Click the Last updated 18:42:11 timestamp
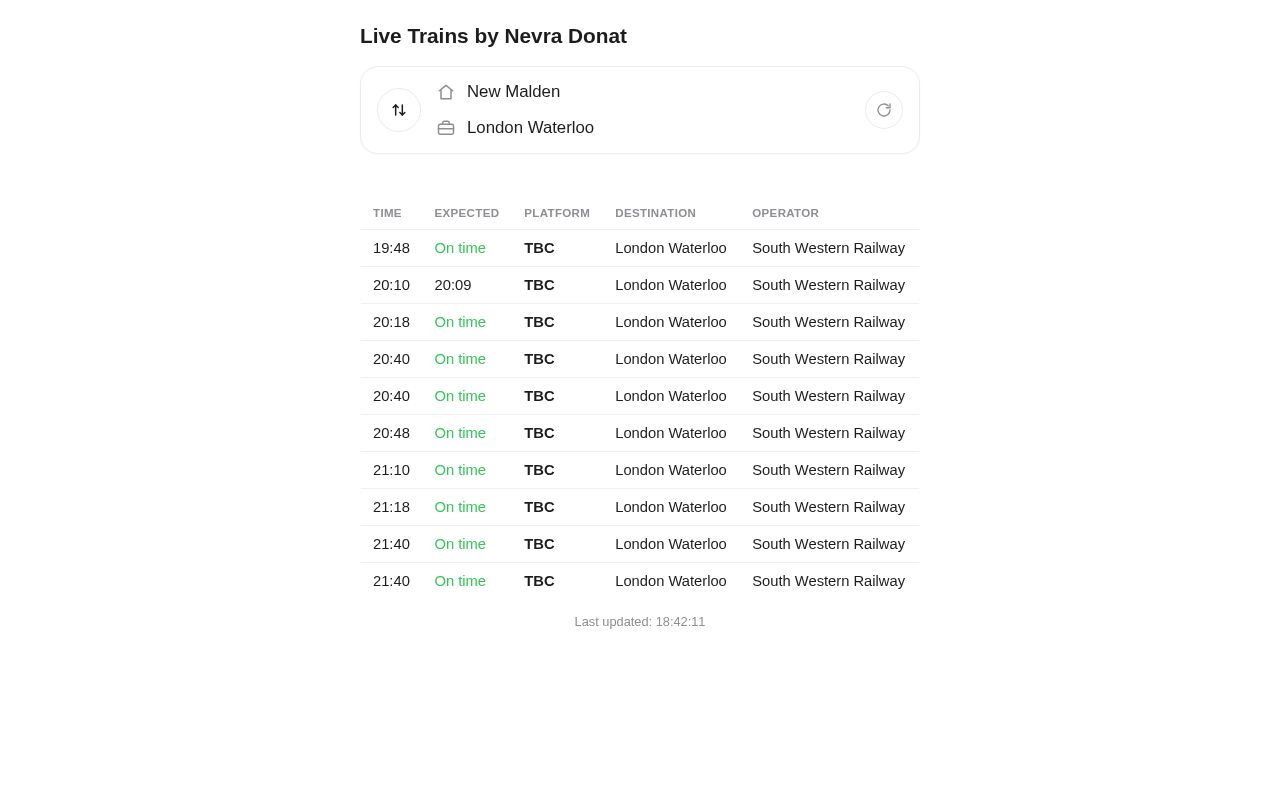1280x800 pixels. [640, 622]
